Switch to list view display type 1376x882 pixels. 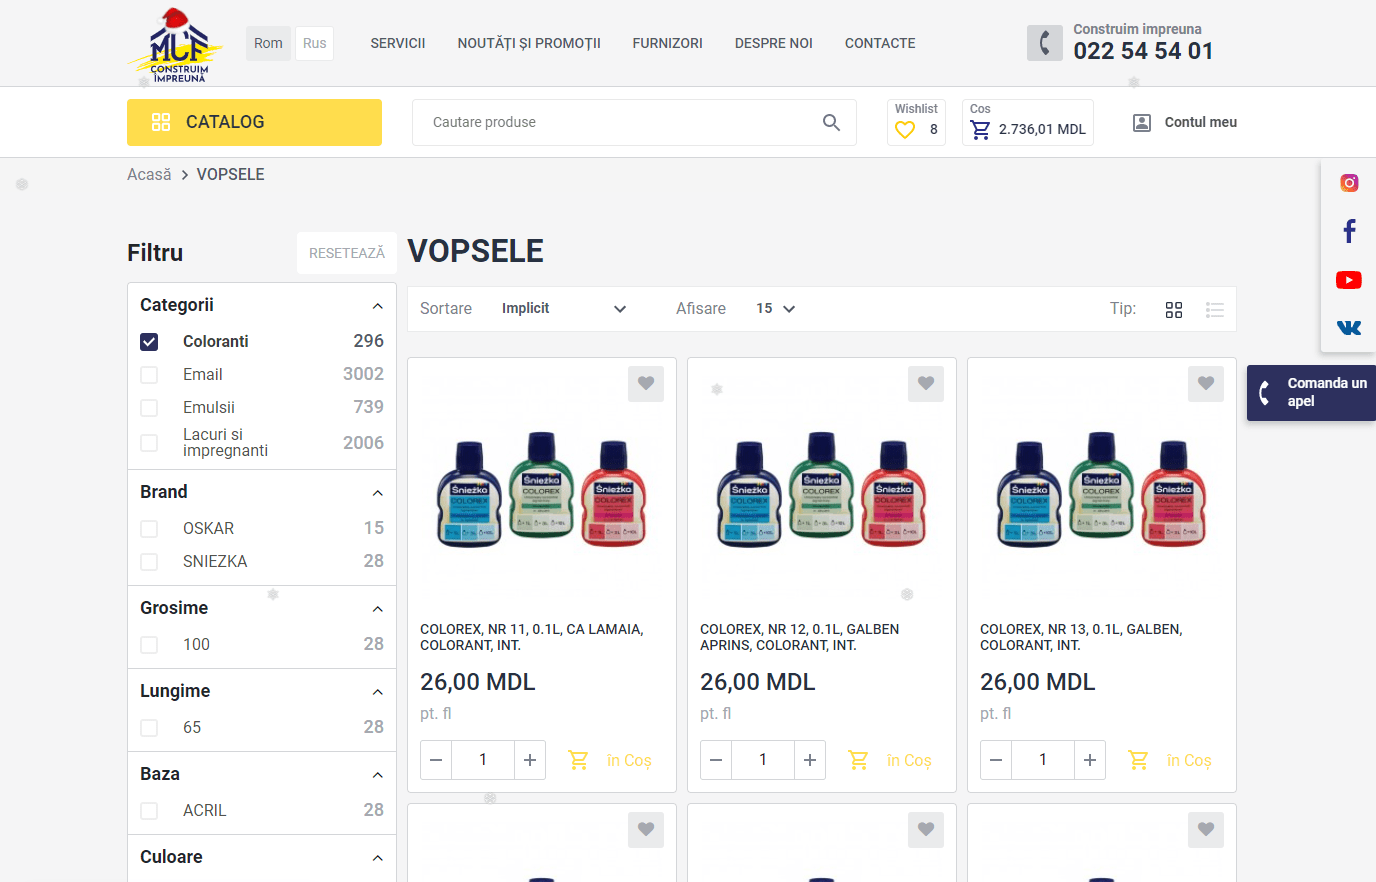1215,309
